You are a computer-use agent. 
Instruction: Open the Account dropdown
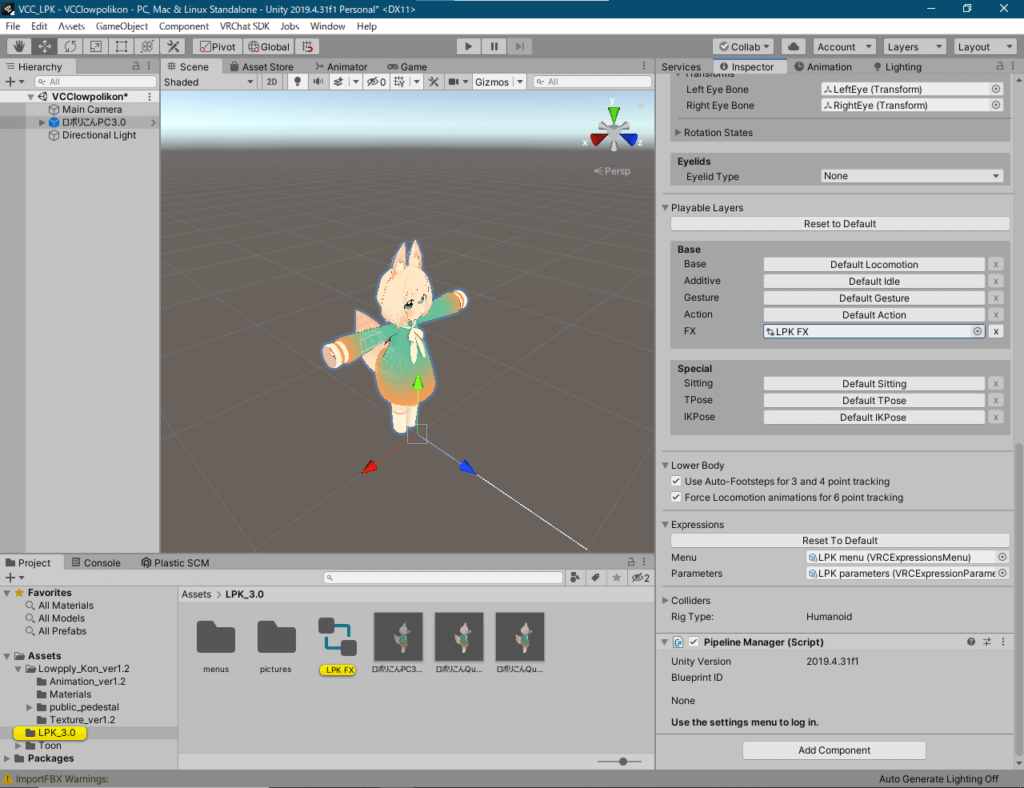point(844,46)
